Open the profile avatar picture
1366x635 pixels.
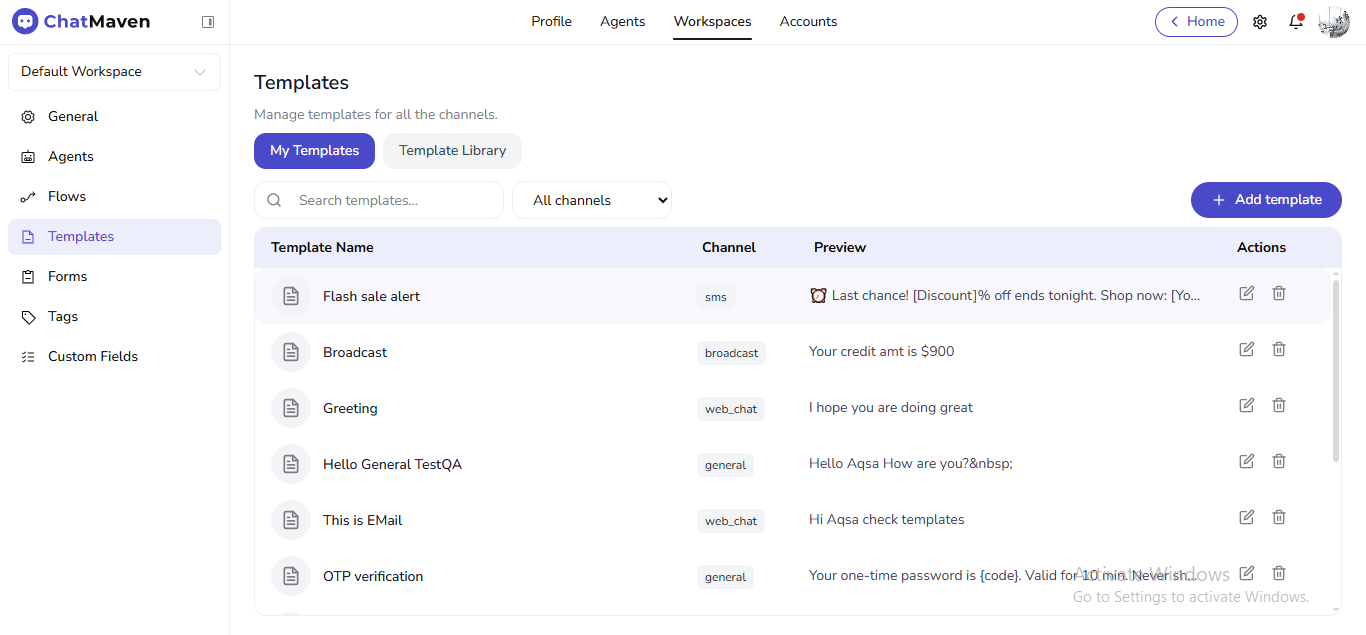click(1333, 21)
